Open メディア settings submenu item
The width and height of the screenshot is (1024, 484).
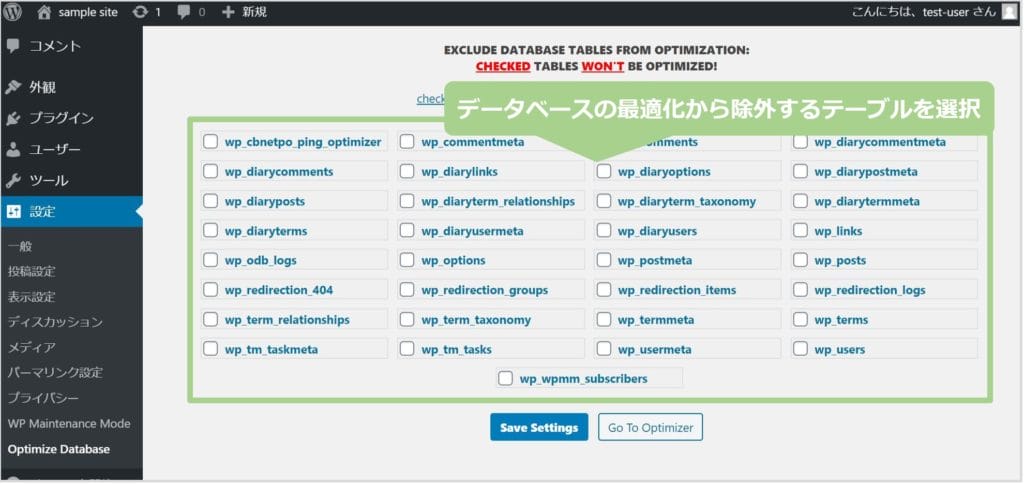pyautogui.click(x=31, y=347)
